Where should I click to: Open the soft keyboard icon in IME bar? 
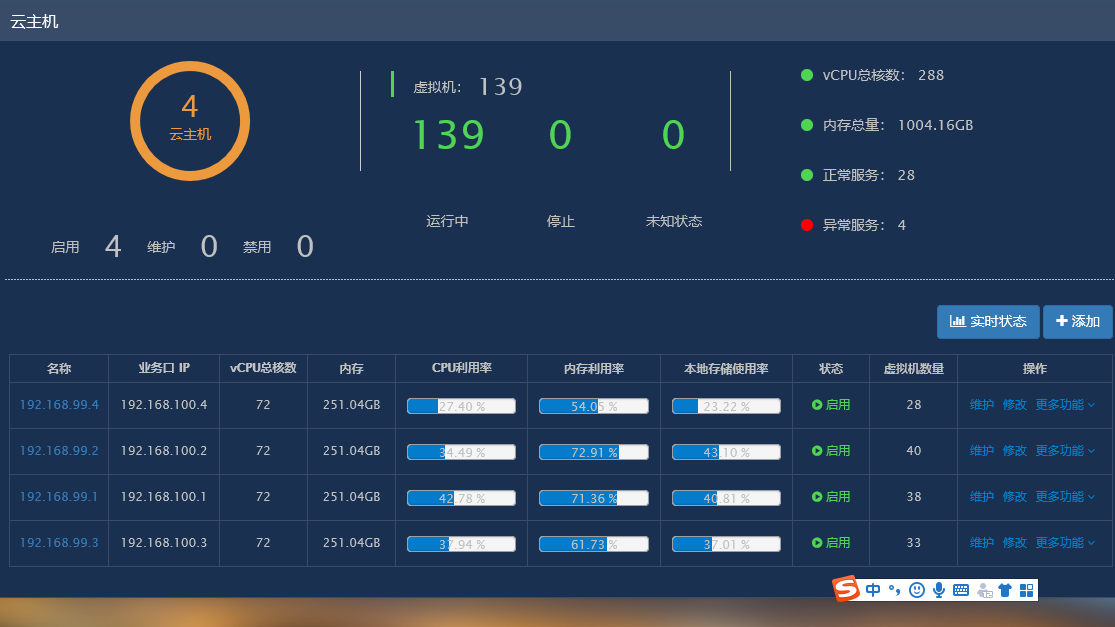point(961,590)
